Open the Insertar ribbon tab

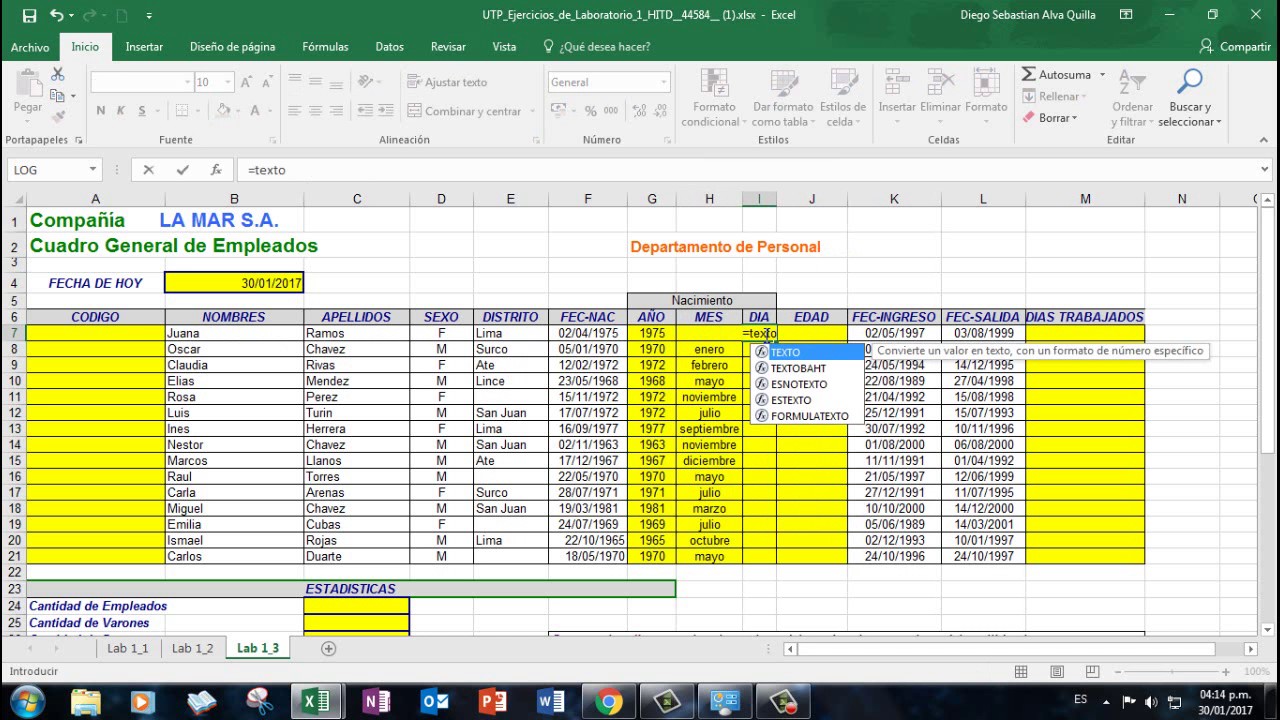[145, 46]
